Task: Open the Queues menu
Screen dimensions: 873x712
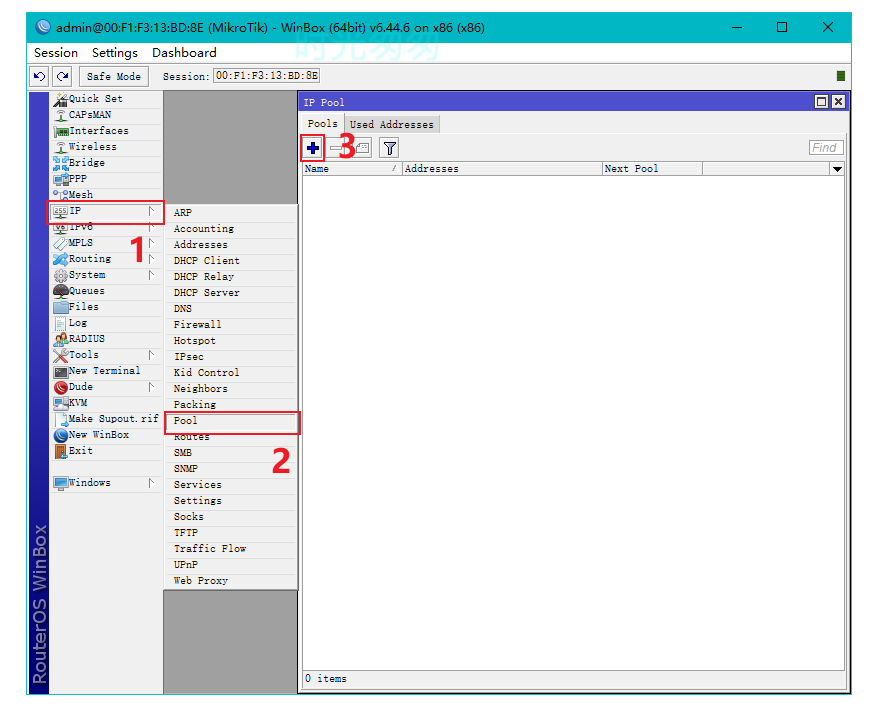Action: pyautogui.click(x=106, y=291)
